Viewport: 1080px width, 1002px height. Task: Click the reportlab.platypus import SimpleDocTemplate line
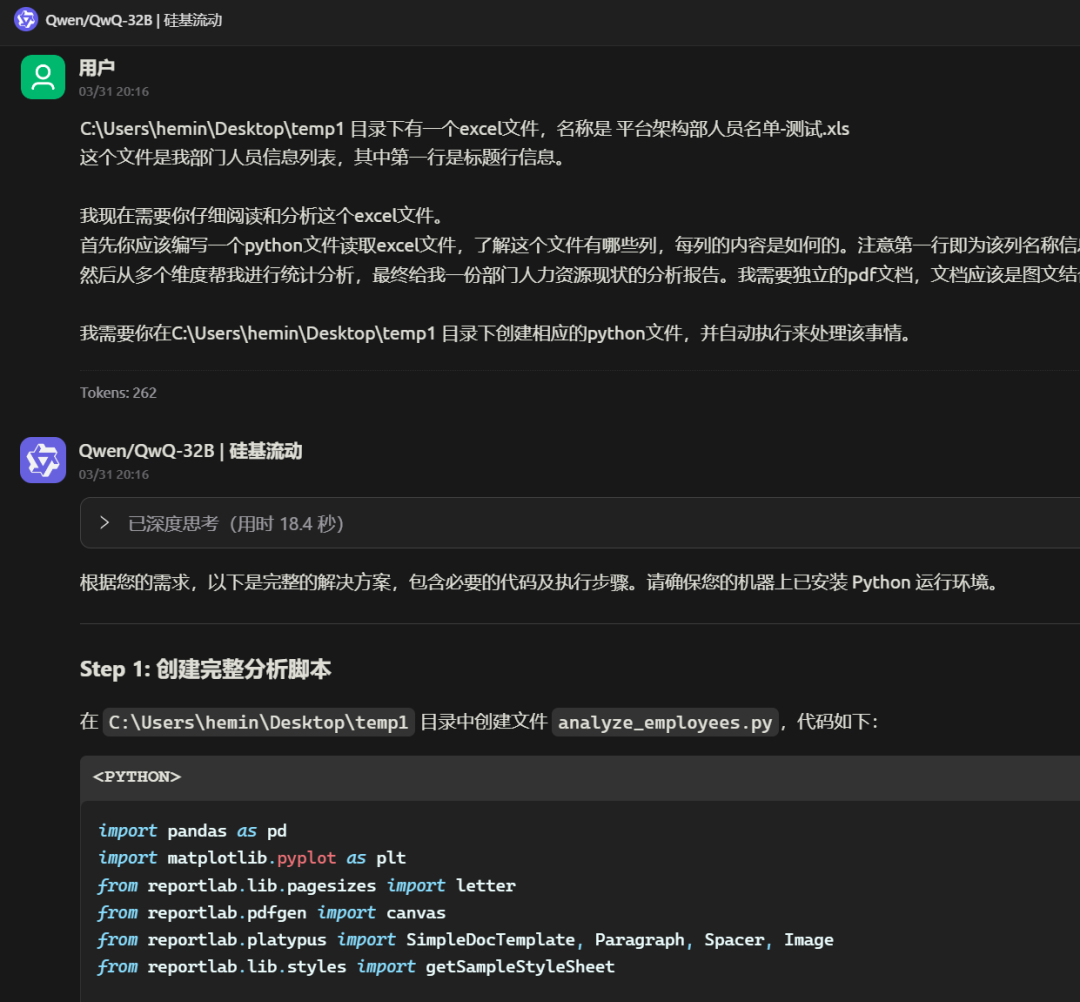point(466,940)
